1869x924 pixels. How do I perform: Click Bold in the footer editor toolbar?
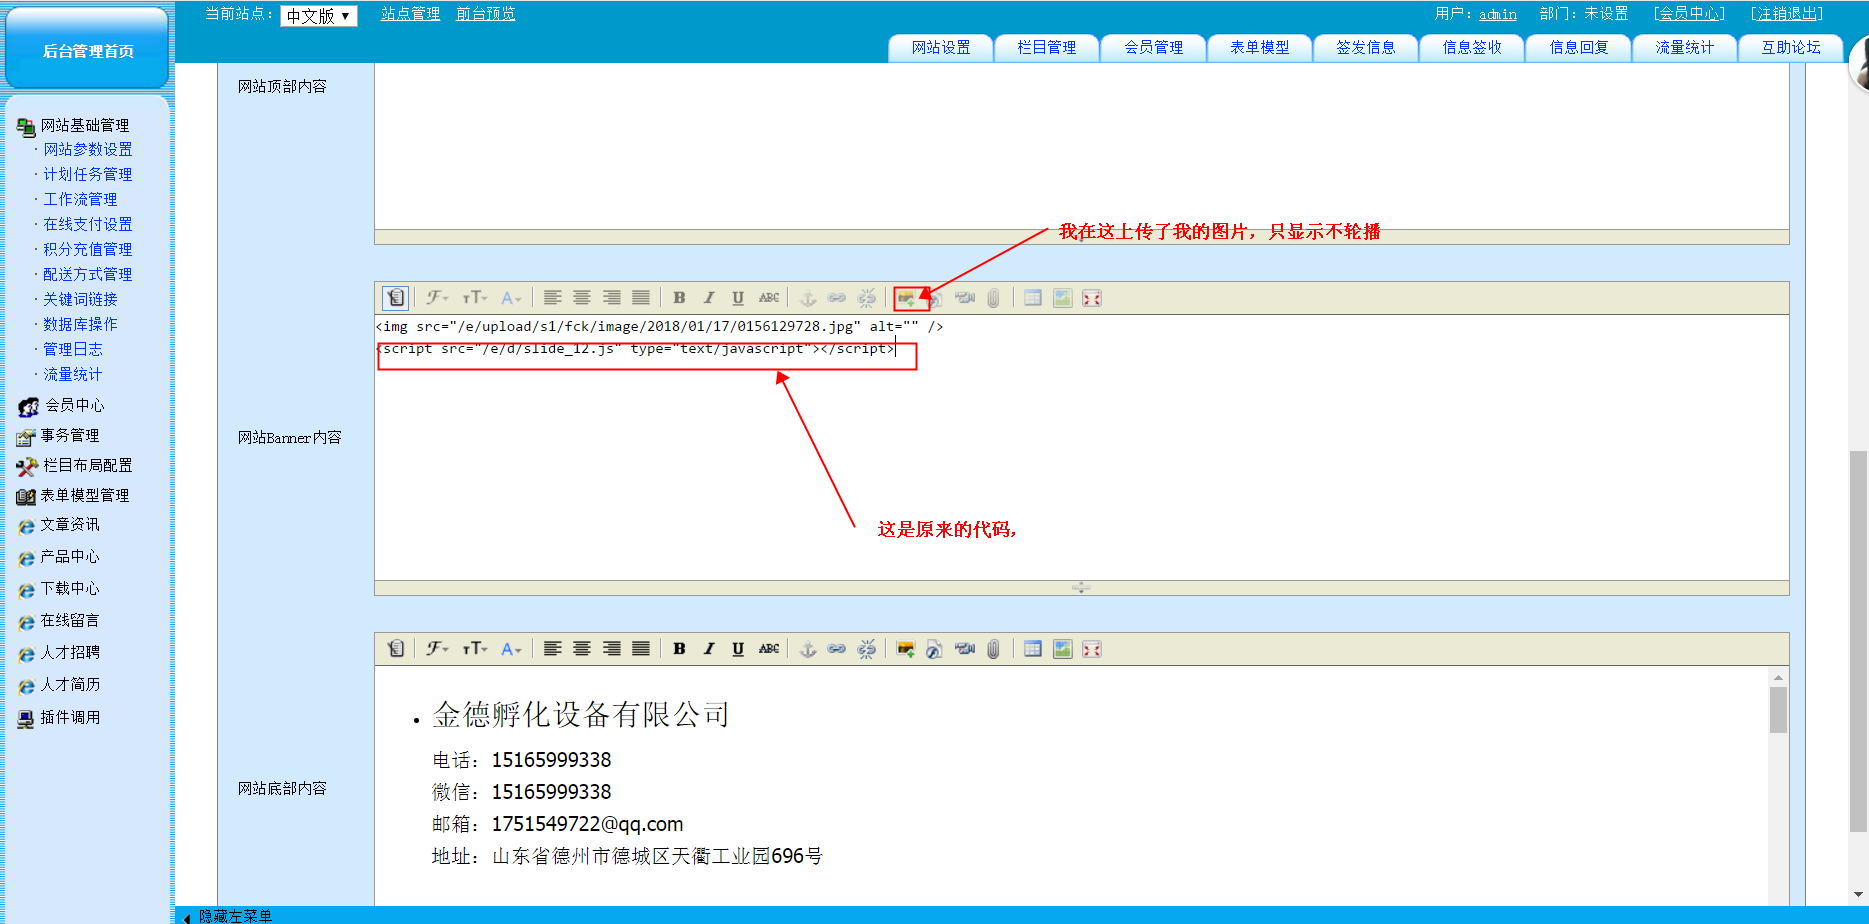(679, 649)
